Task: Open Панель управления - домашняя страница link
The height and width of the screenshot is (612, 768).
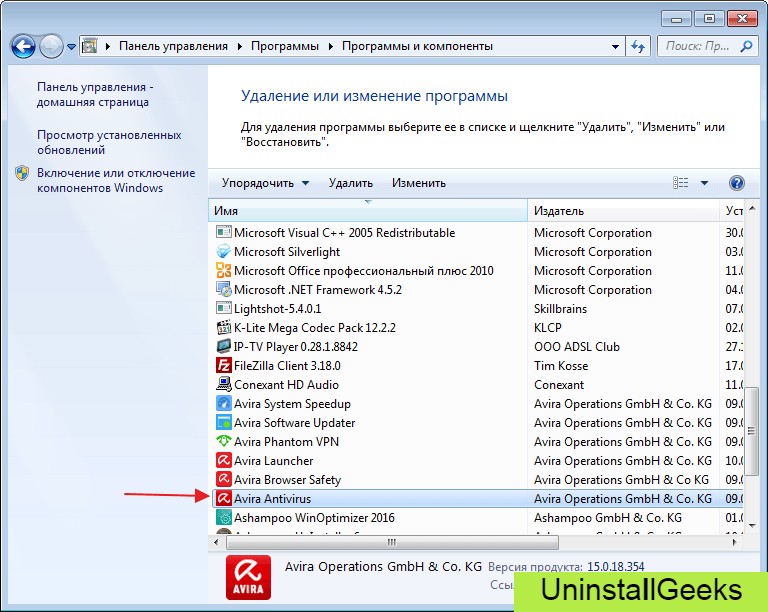Action: click(96, 94)
